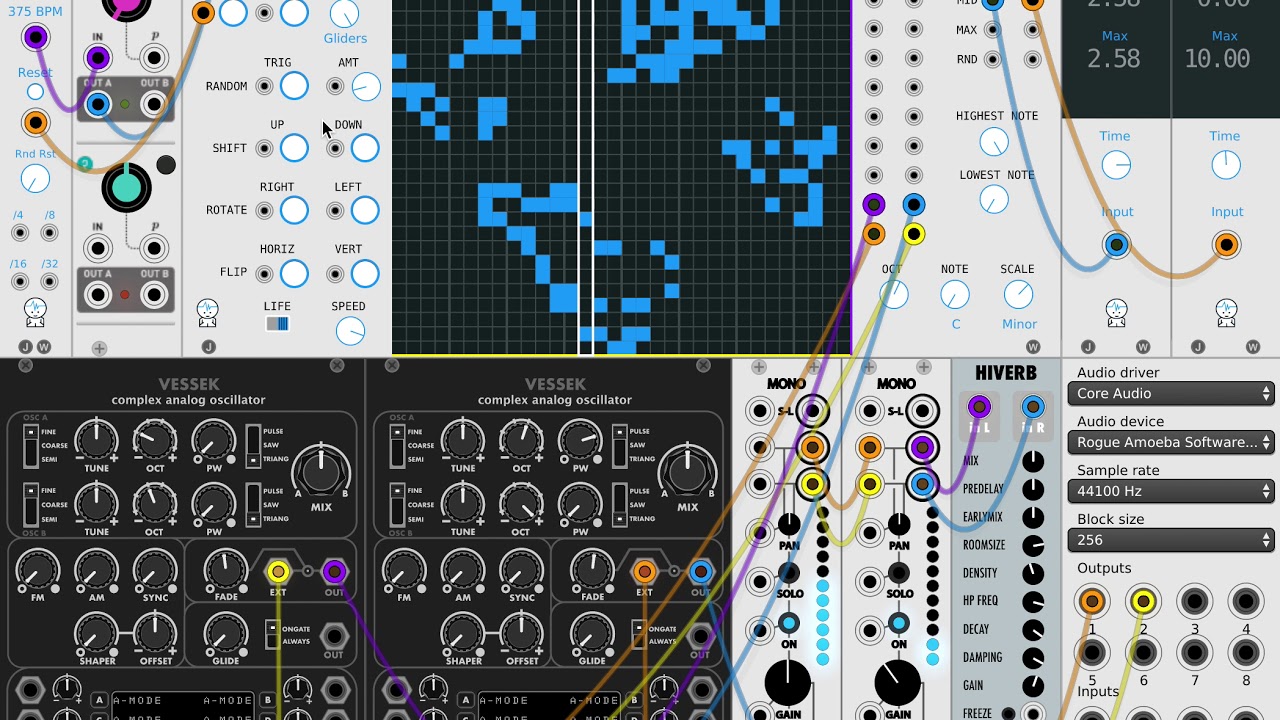This screenshot has height=720, width=1280.
Task: Click the first MONO channel PAN knob
Action: click(789, 524)
